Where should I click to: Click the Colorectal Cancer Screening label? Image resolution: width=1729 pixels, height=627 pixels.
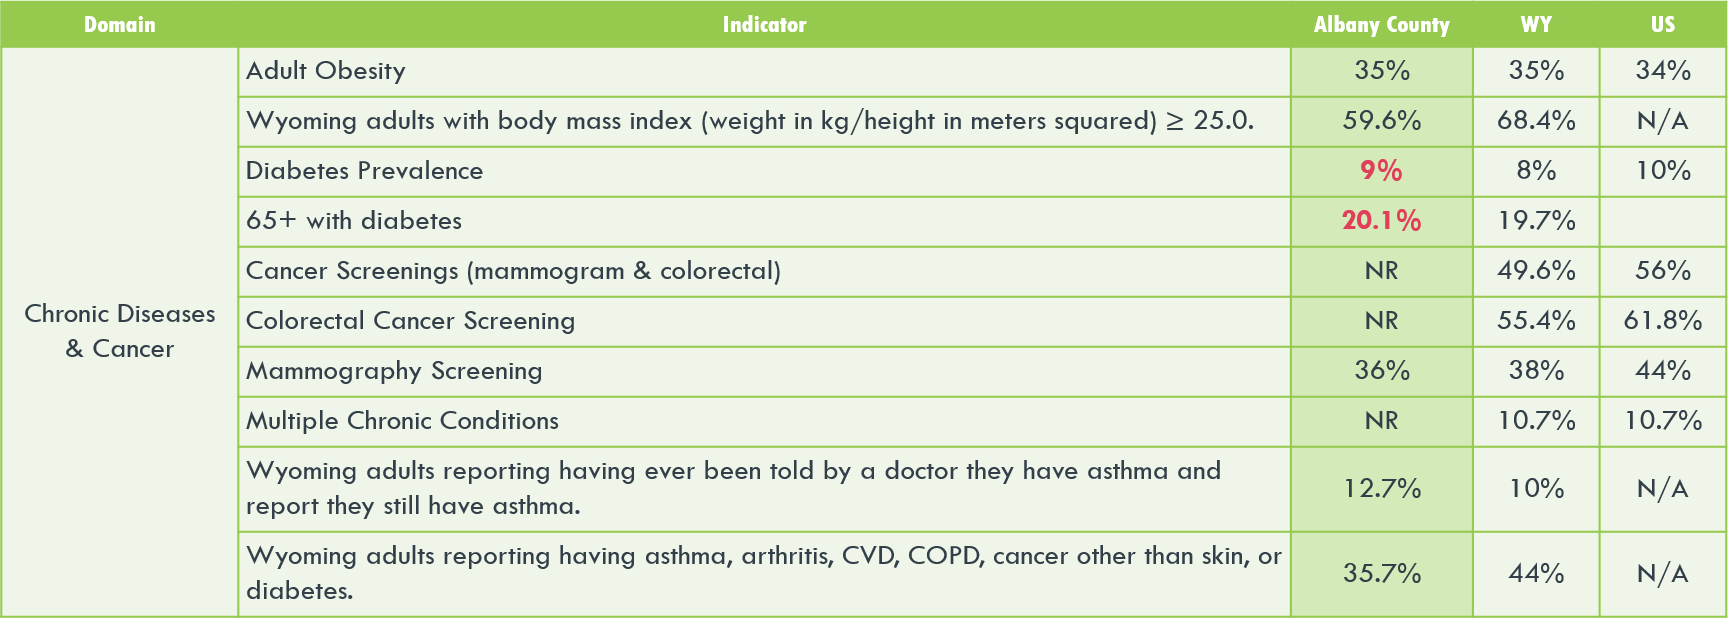pos(410,321)
